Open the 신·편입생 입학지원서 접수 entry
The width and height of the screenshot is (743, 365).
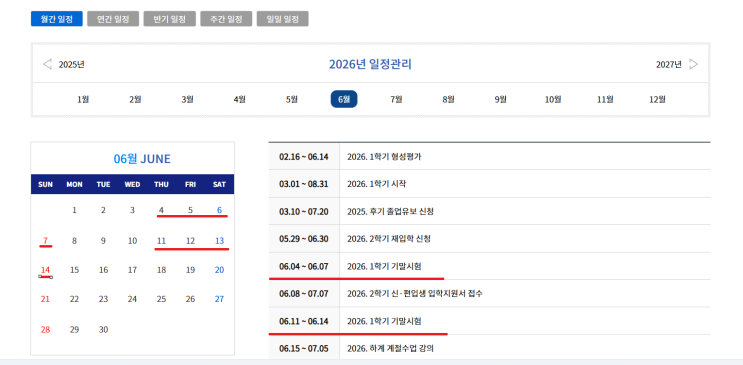(x=415, y=294)
